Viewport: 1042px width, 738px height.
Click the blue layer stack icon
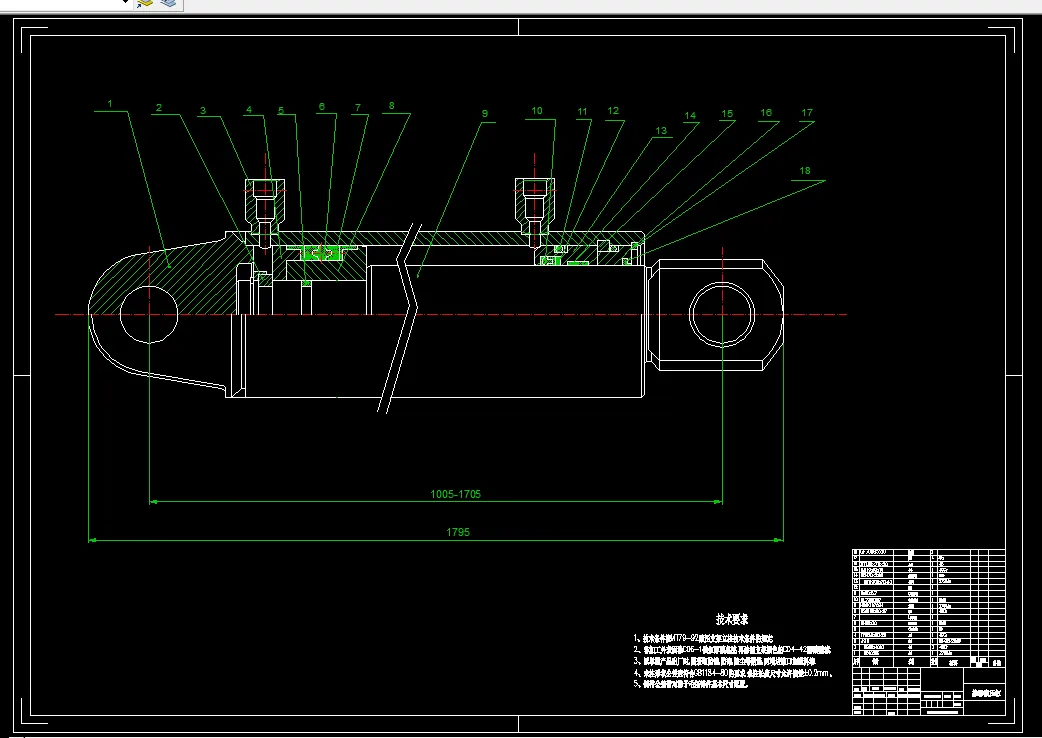(x=169, y=3)
